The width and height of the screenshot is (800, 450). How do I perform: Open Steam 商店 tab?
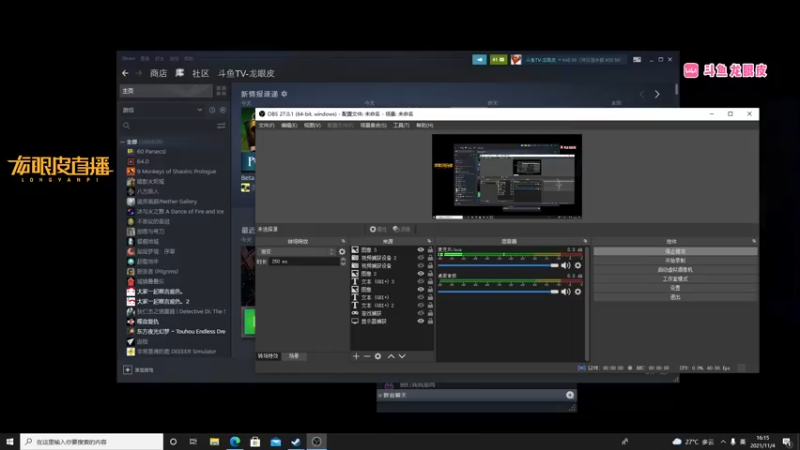coord(158,73)
